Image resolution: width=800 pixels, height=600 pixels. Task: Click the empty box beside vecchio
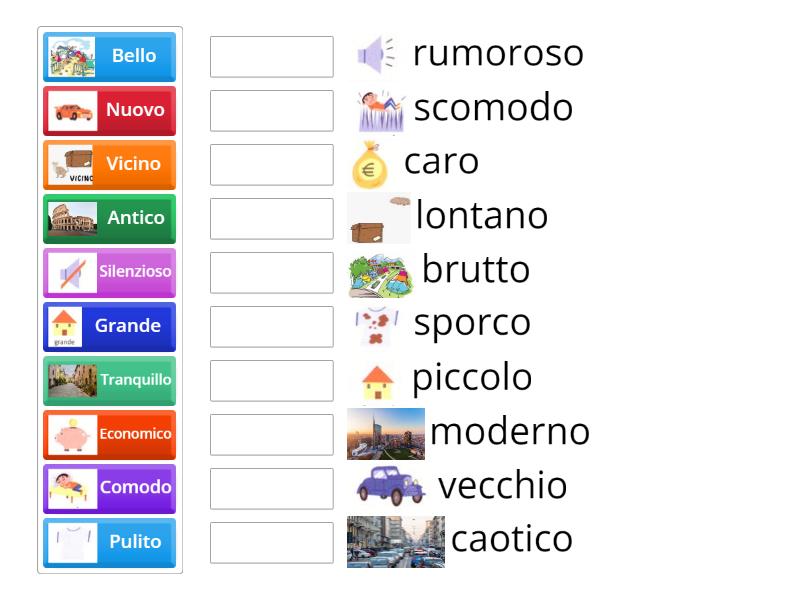(272, 489)
